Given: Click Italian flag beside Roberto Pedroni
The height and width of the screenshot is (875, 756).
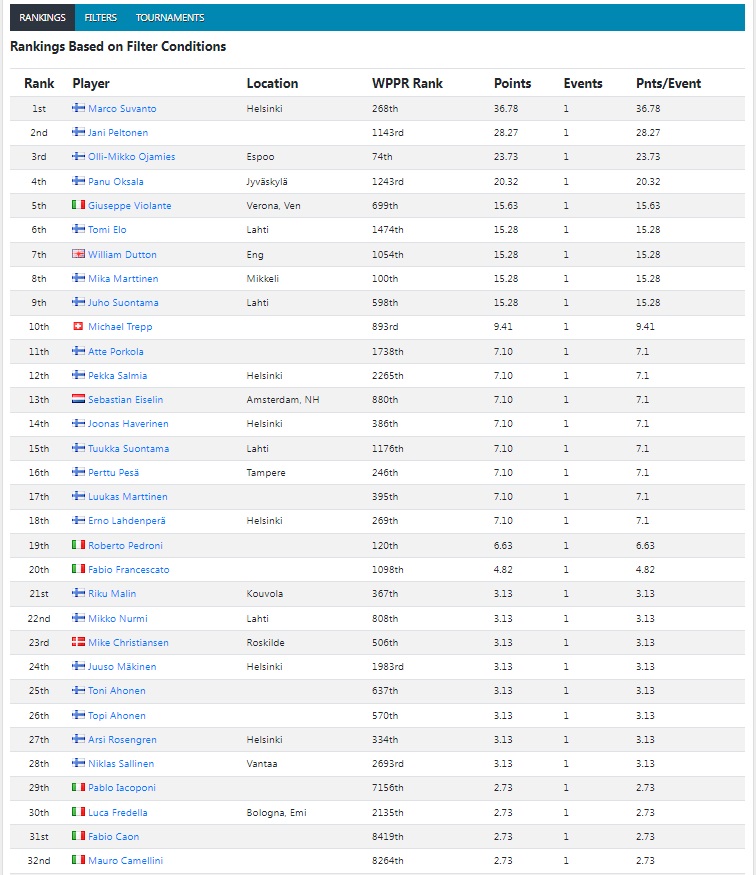Looking at the screenshot, I should (78, 545).
